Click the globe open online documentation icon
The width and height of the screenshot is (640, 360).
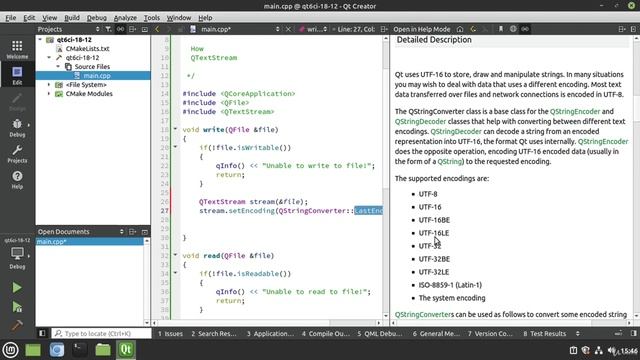tap(513, 29)
